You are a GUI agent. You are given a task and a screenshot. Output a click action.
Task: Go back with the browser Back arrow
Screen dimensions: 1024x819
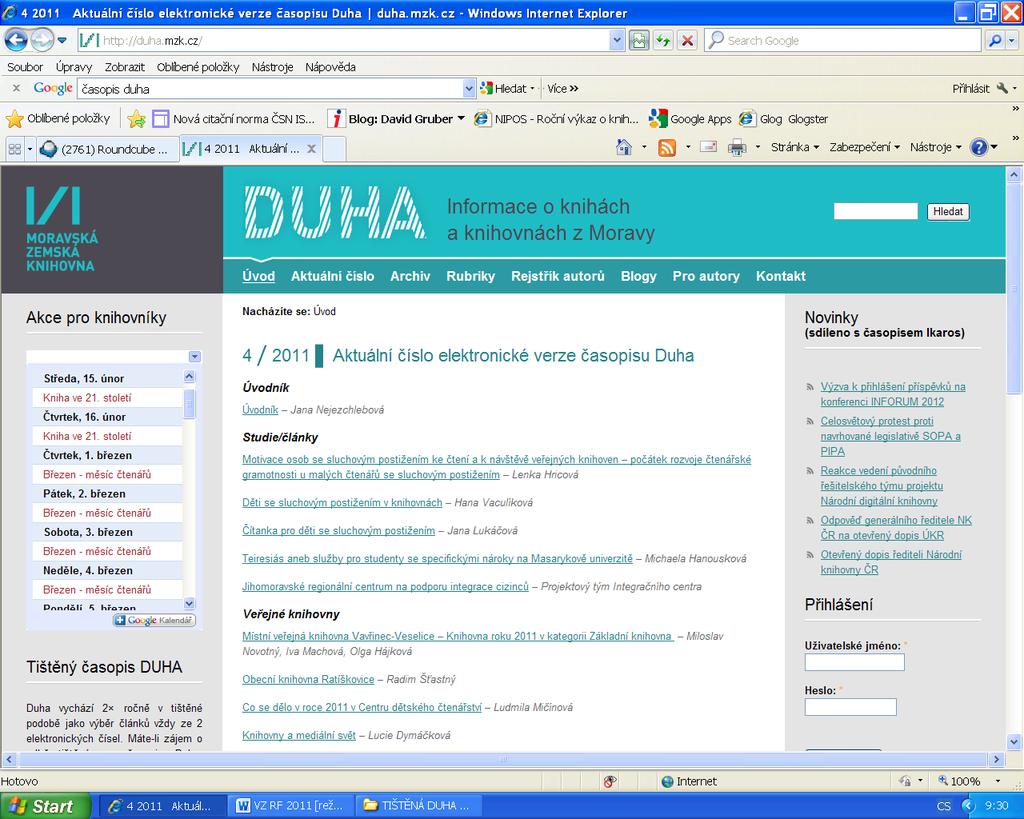click(16, 40)
